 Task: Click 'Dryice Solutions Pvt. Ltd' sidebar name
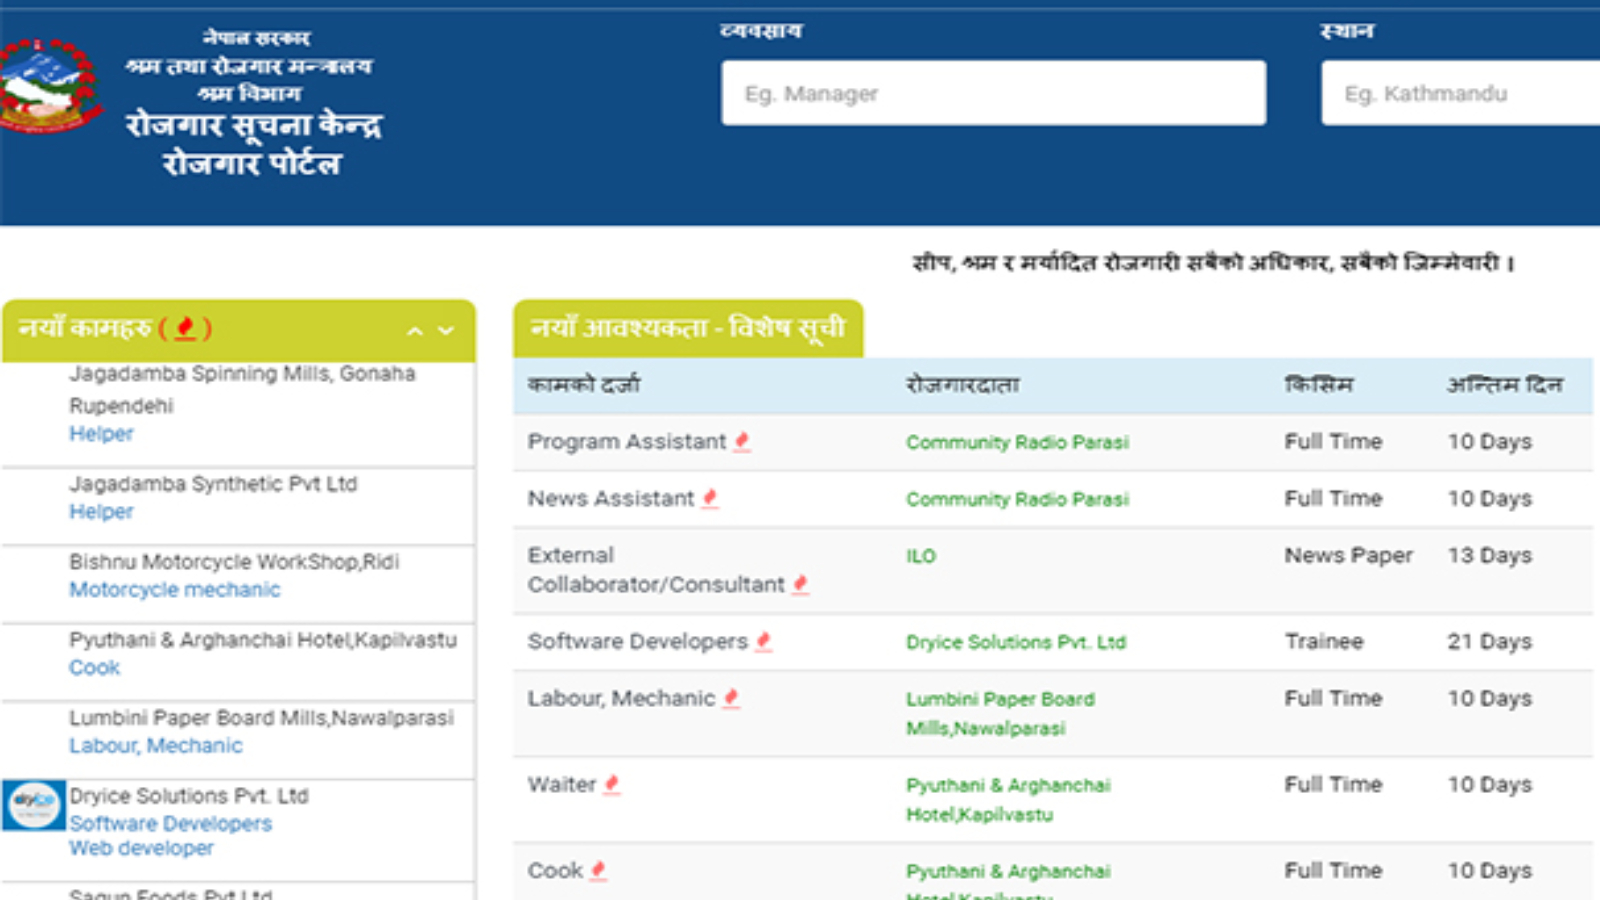[189, 795]
